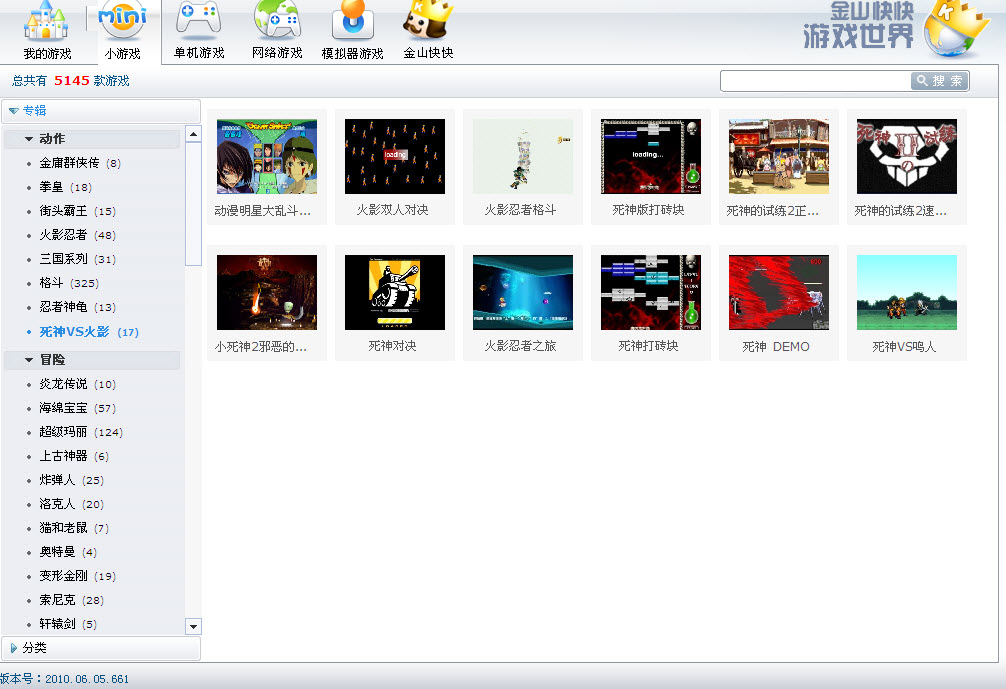Viewport: 1006px width, 689px height.
Task: Select 海绵宝宝 (57) album
Action: [x=78, y=408]
